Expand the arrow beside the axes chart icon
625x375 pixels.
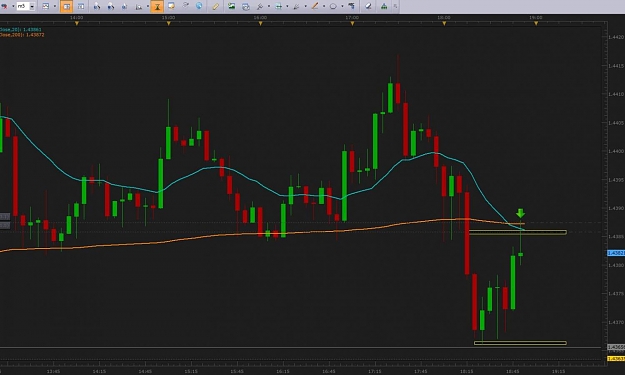point(147,6)
